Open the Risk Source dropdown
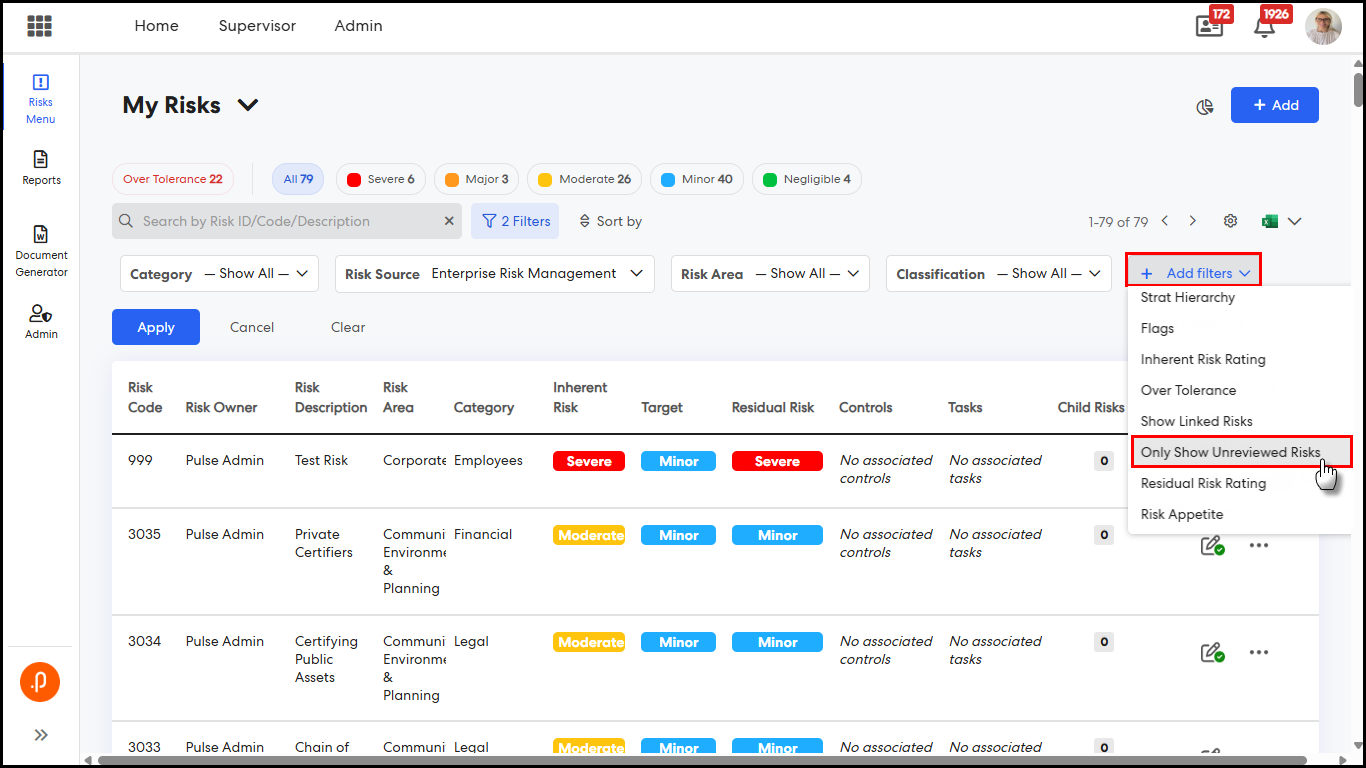This screenshot has height=768, width=1366. (494, 274)
